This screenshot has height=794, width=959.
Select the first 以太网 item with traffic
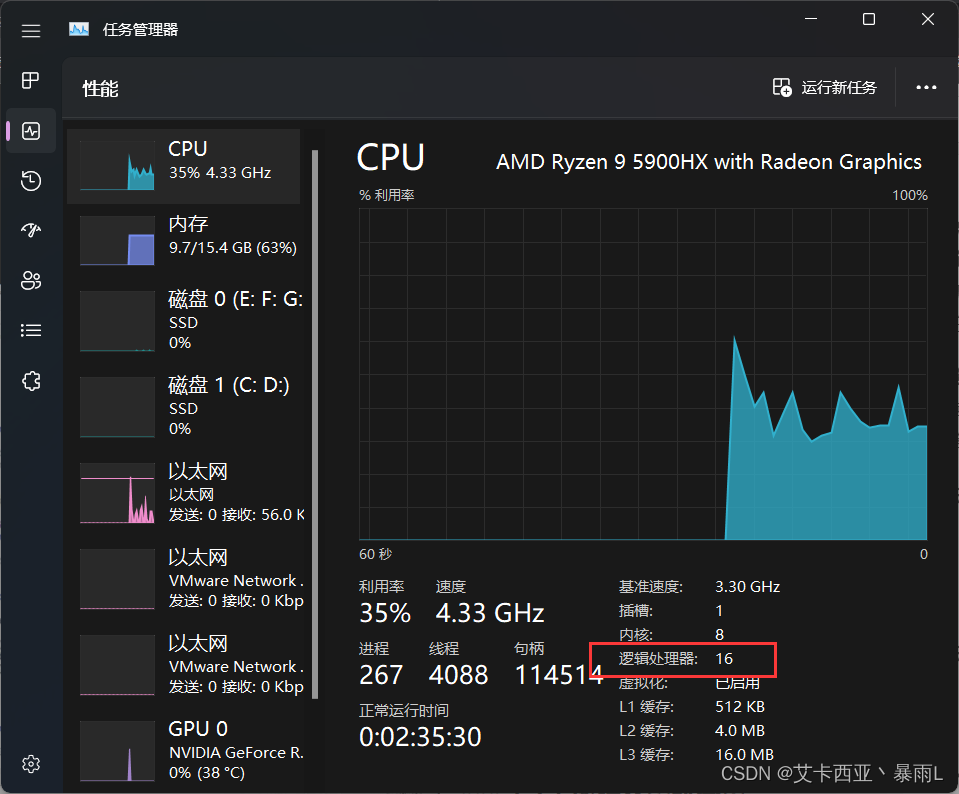click(x=183, y=492)
